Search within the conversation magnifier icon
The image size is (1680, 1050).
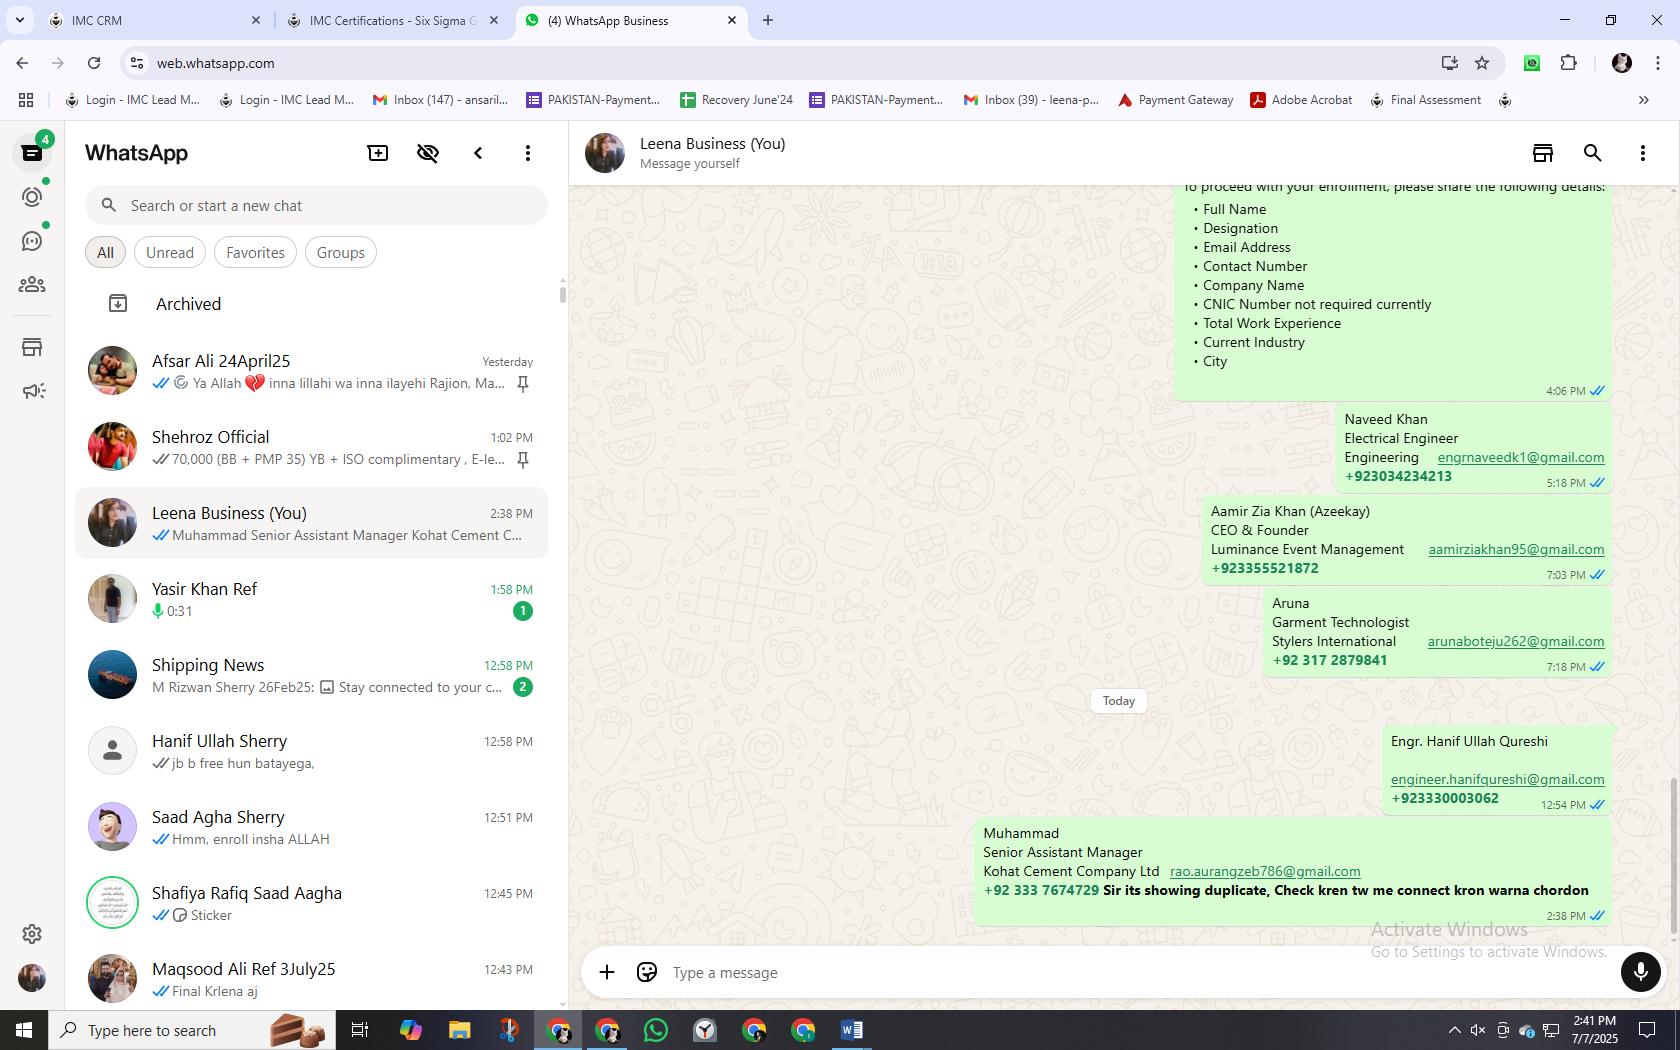click(x=1593, y=153)
